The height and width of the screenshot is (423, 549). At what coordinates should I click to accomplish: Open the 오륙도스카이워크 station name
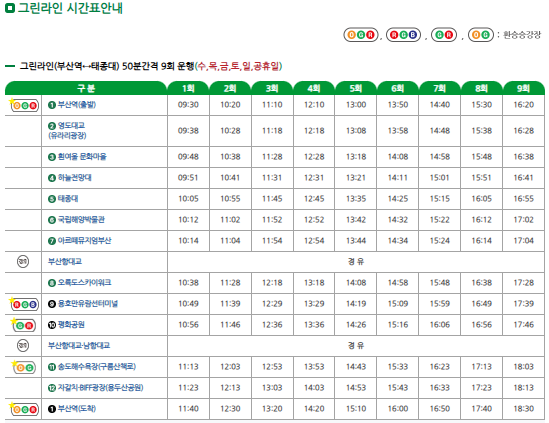tap(84, 283)
